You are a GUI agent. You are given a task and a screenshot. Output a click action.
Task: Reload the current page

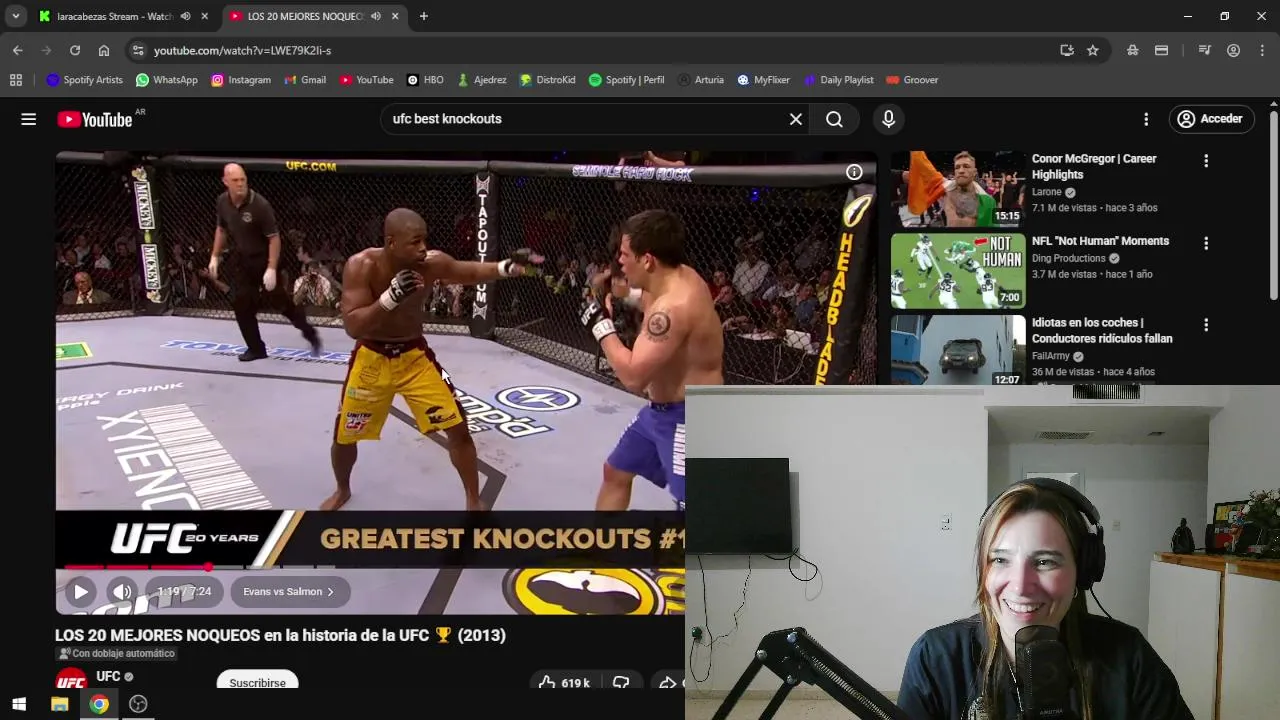(75, 50)
